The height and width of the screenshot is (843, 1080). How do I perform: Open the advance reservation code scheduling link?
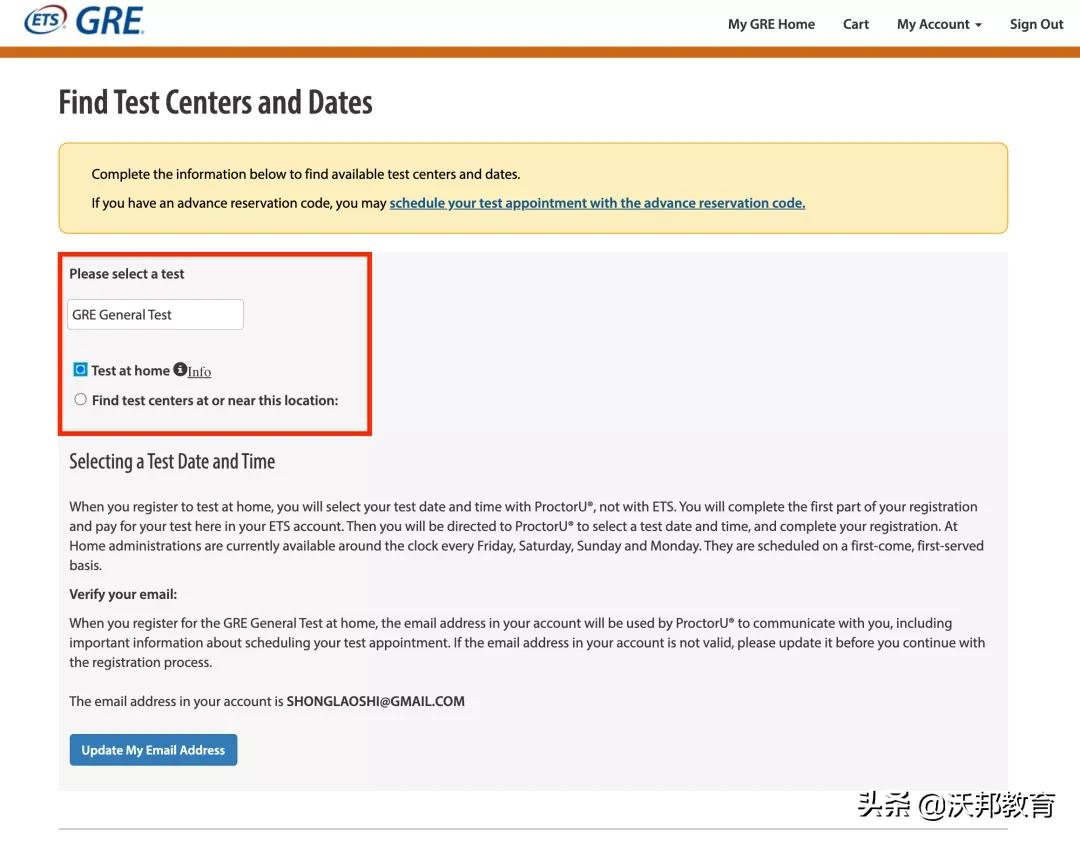pos(597,203)
